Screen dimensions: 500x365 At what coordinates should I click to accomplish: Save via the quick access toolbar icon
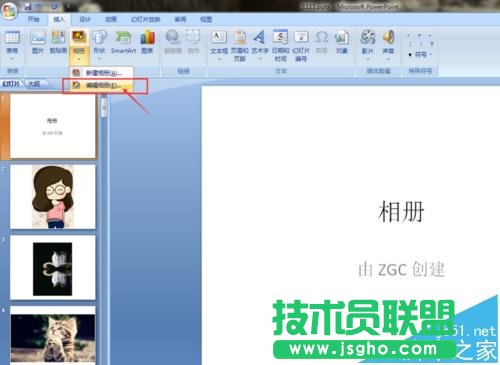tap(28, 6)
